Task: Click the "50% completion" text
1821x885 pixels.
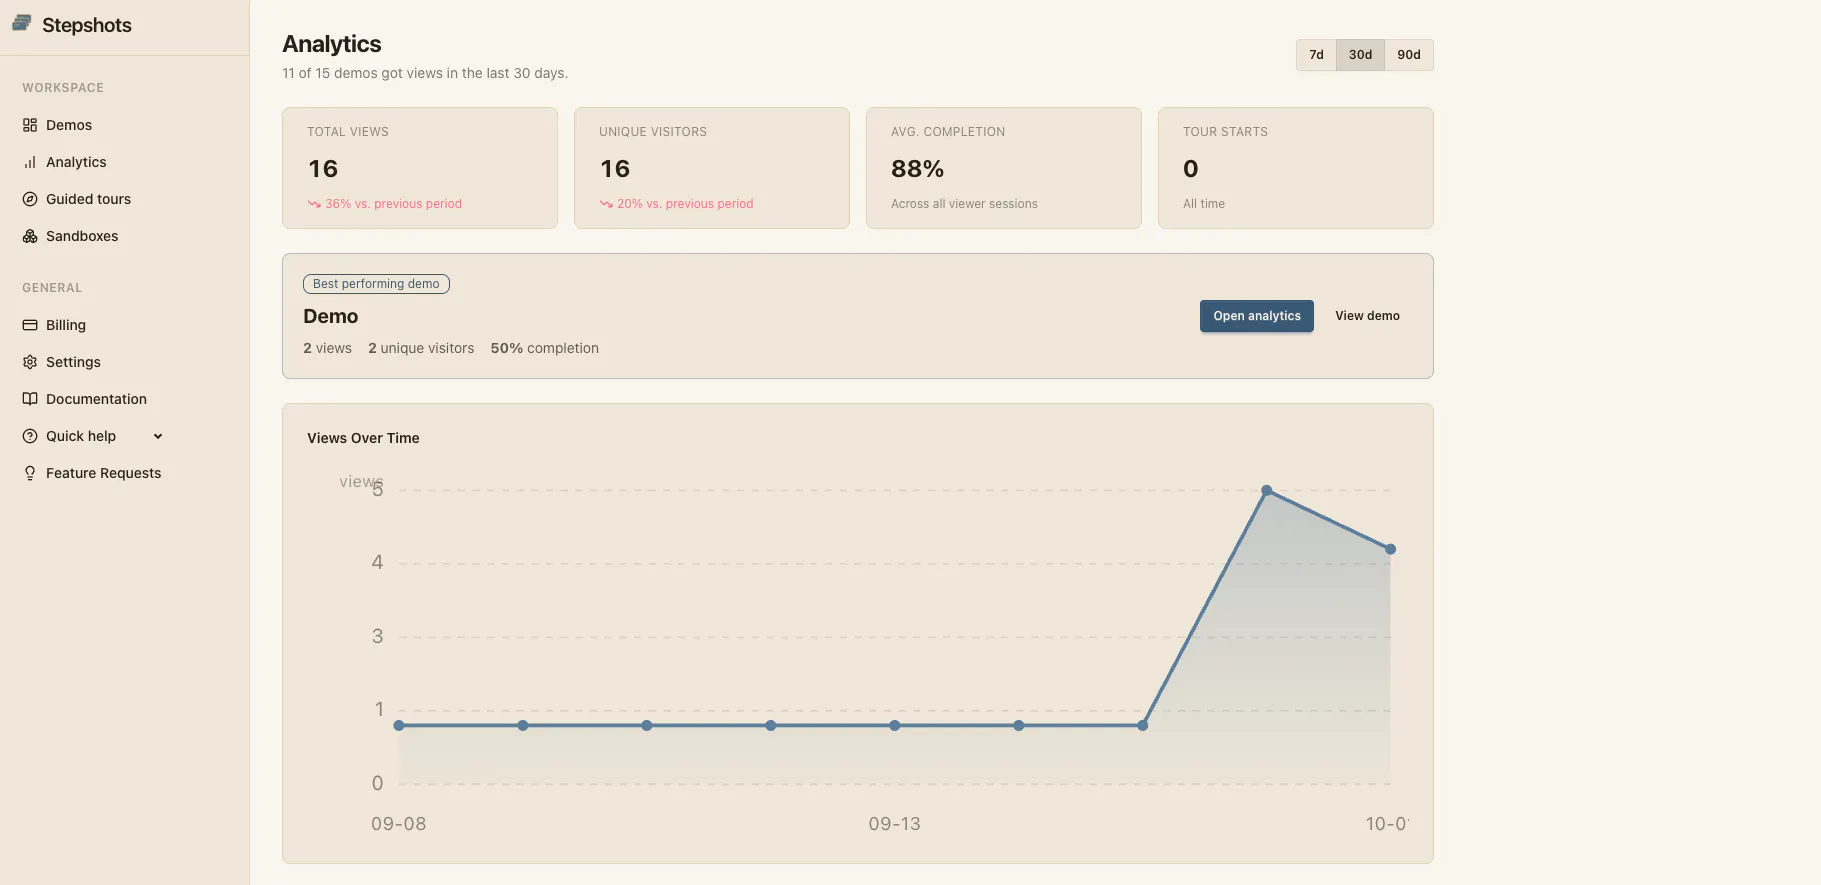Action: tap(544, 348)
